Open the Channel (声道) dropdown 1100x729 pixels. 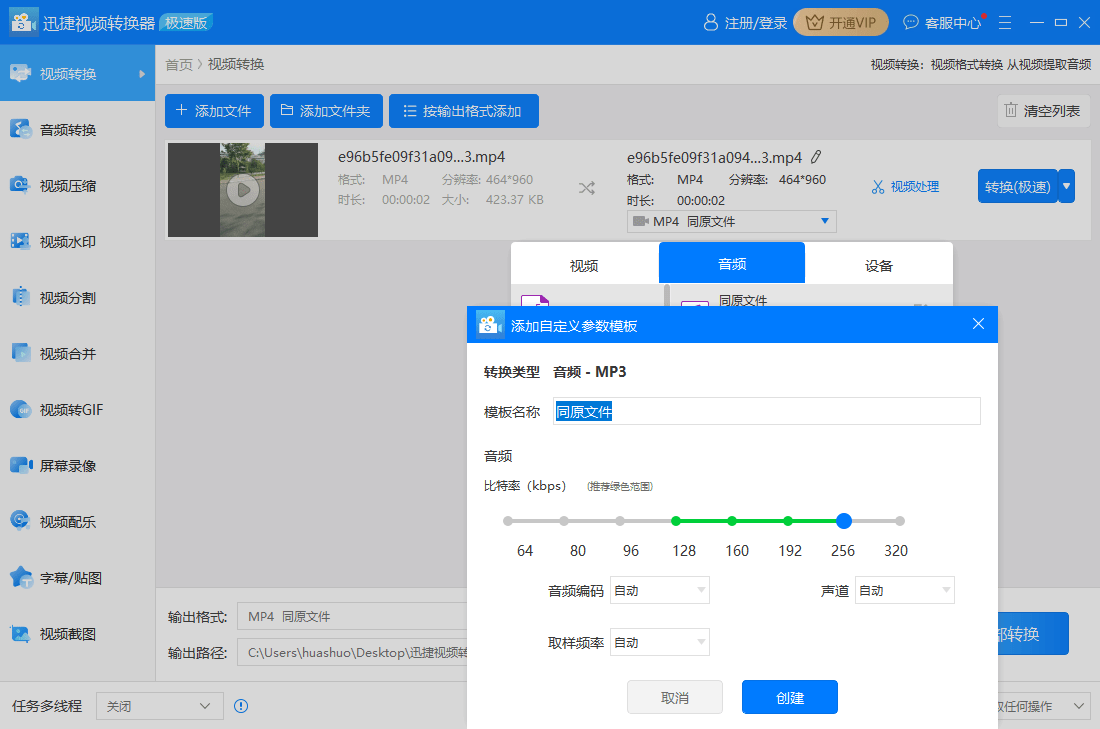click(904, 591)
